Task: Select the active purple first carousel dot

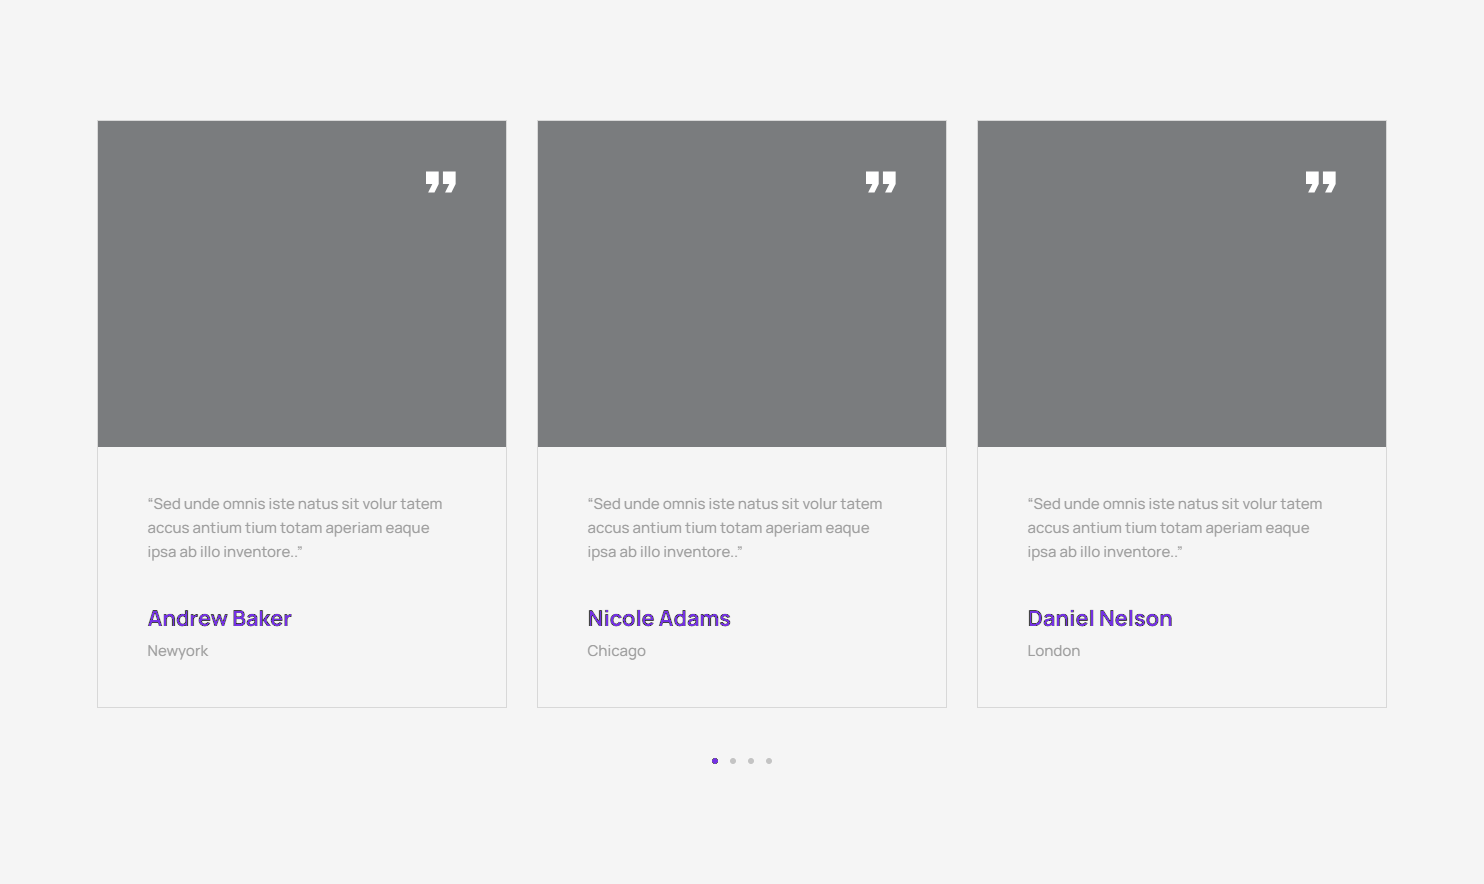Action: pyautogui.click(x=715, y=761)
